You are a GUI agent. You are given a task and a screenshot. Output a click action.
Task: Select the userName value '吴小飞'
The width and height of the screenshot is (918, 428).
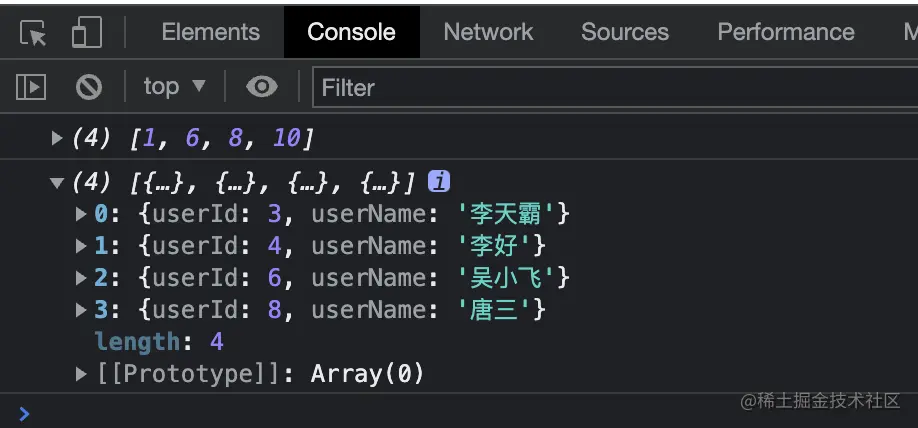click(x=506, y=278)
